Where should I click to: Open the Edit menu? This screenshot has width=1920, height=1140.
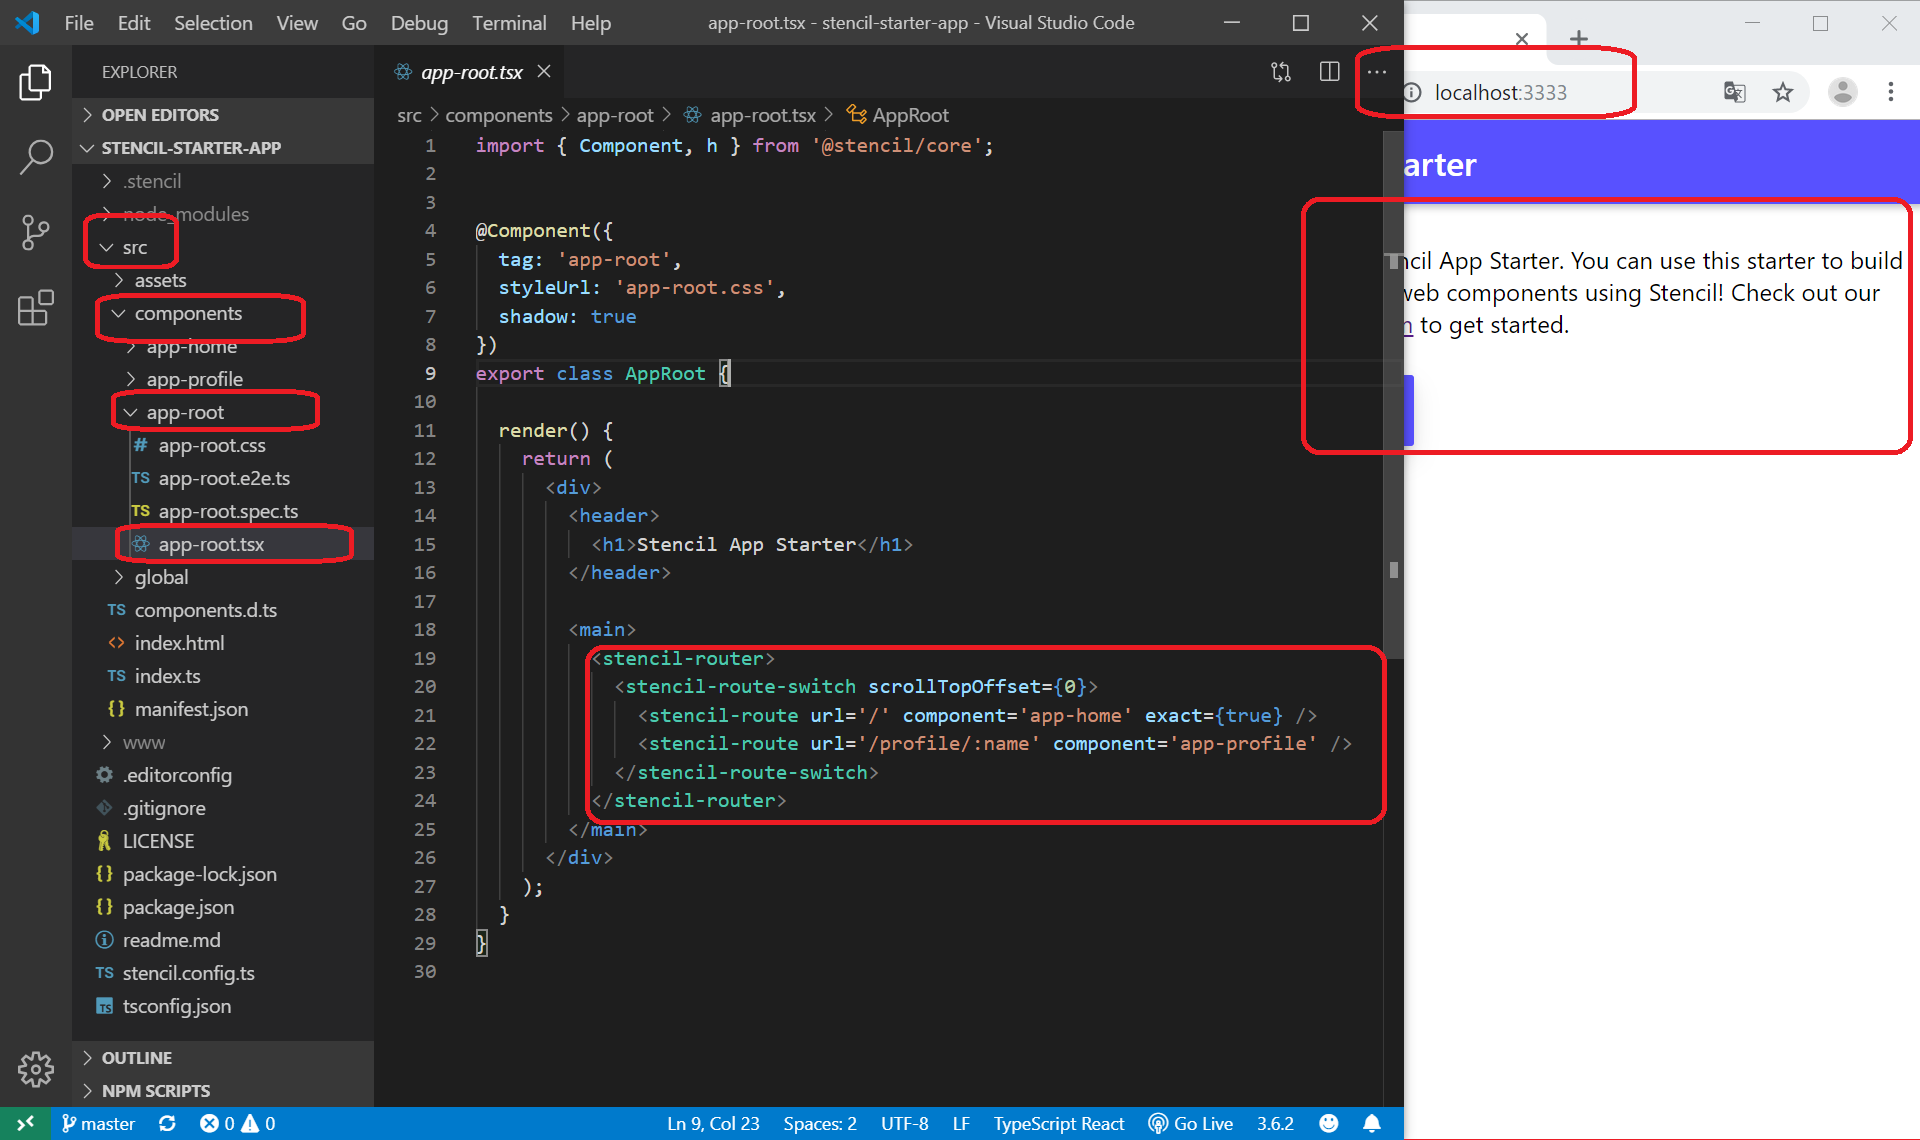click(x=134, y=23)
